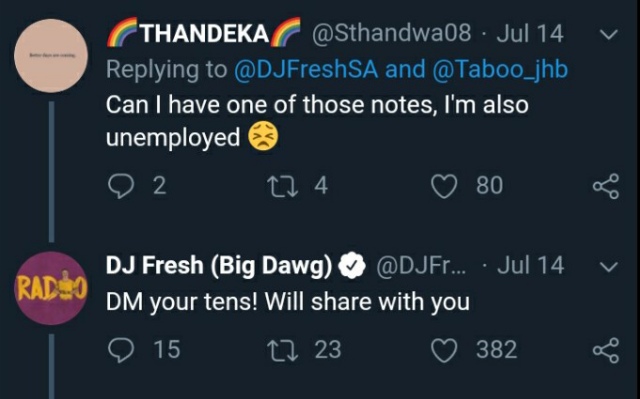Share DJ Fresh's DM tweet

click(606, 350)
